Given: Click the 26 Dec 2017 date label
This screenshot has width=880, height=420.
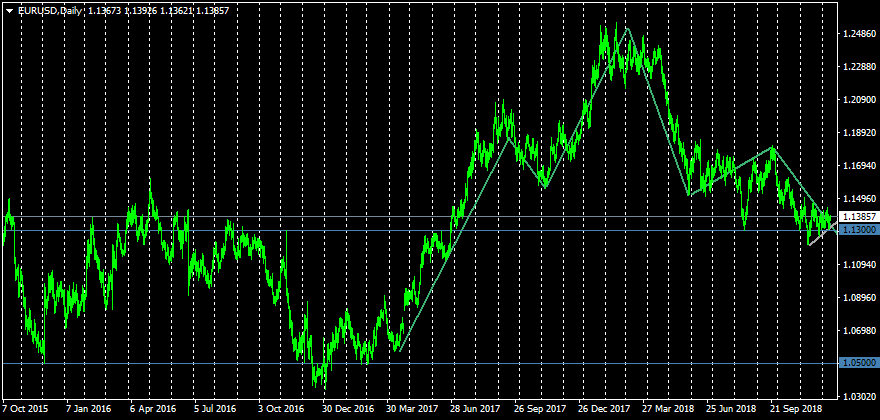Looking at the screenshot, I should point(602,409).
